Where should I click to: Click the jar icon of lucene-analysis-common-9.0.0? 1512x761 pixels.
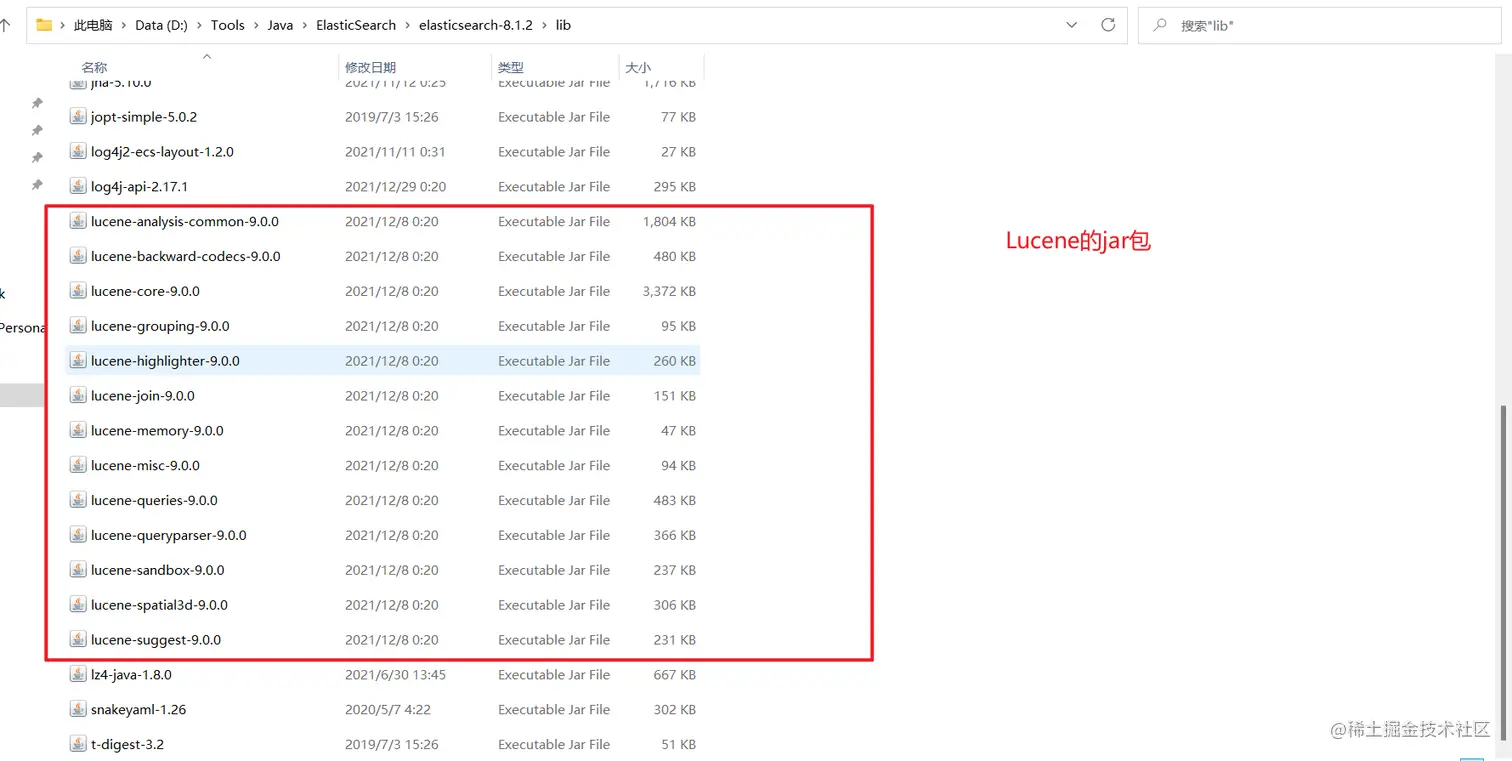click(x=78, y=222)
